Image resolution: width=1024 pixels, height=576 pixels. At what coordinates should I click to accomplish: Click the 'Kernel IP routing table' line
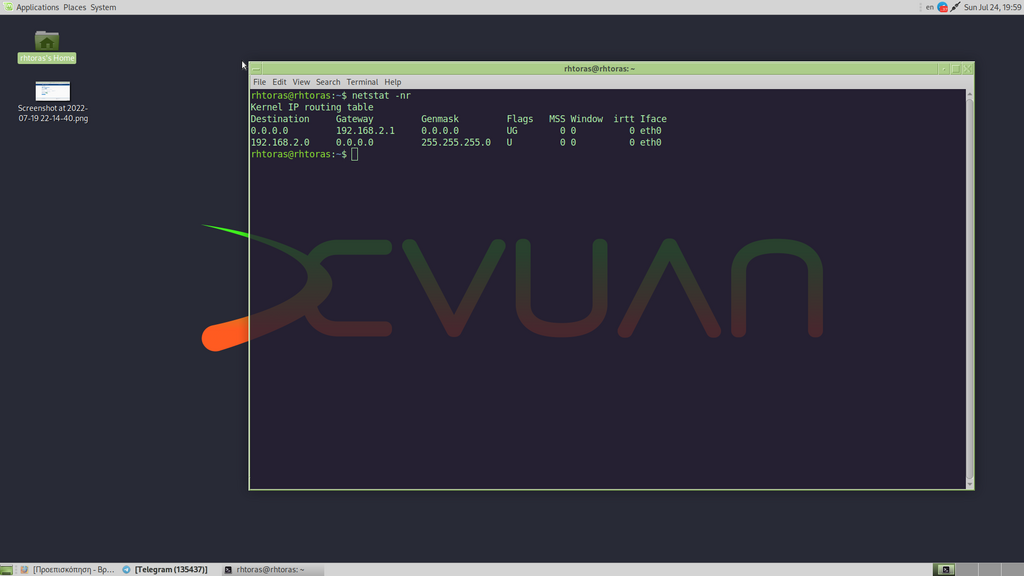[x=312, y=107]
